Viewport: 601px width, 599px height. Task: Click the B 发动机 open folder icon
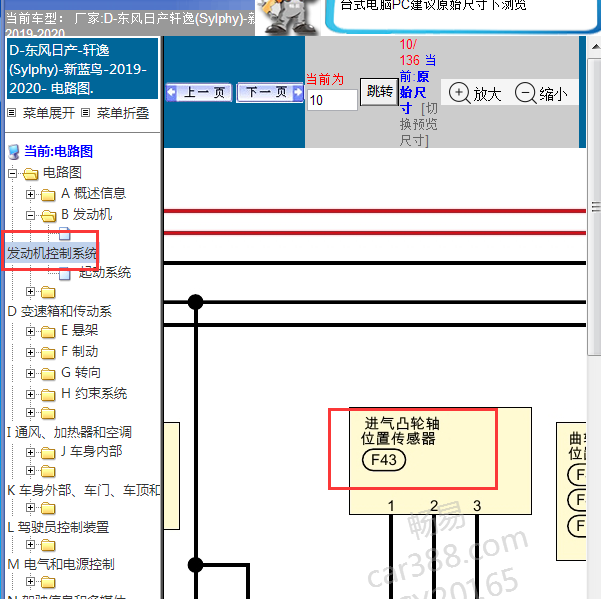click(x=48, y=216)
